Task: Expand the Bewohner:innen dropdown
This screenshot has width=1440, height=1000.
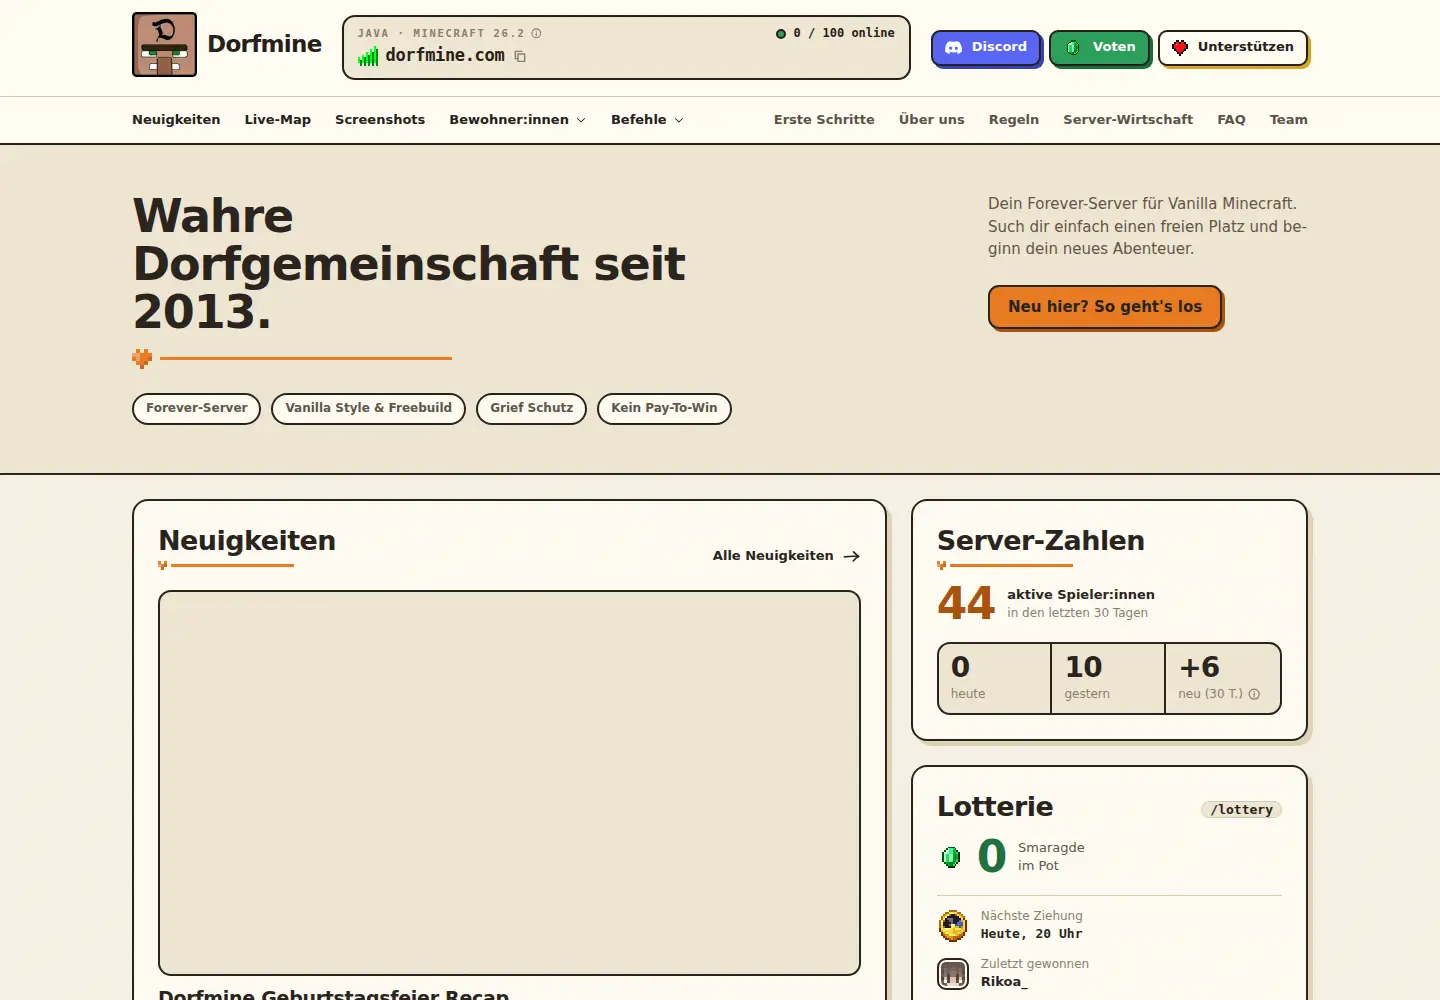Action: [517, 120]
